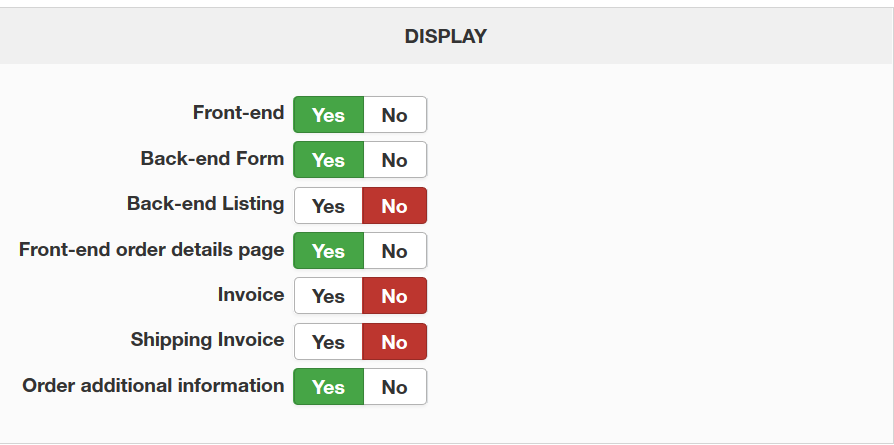
Task: Click the DISPLAY section header
Action: click(446, 36)
